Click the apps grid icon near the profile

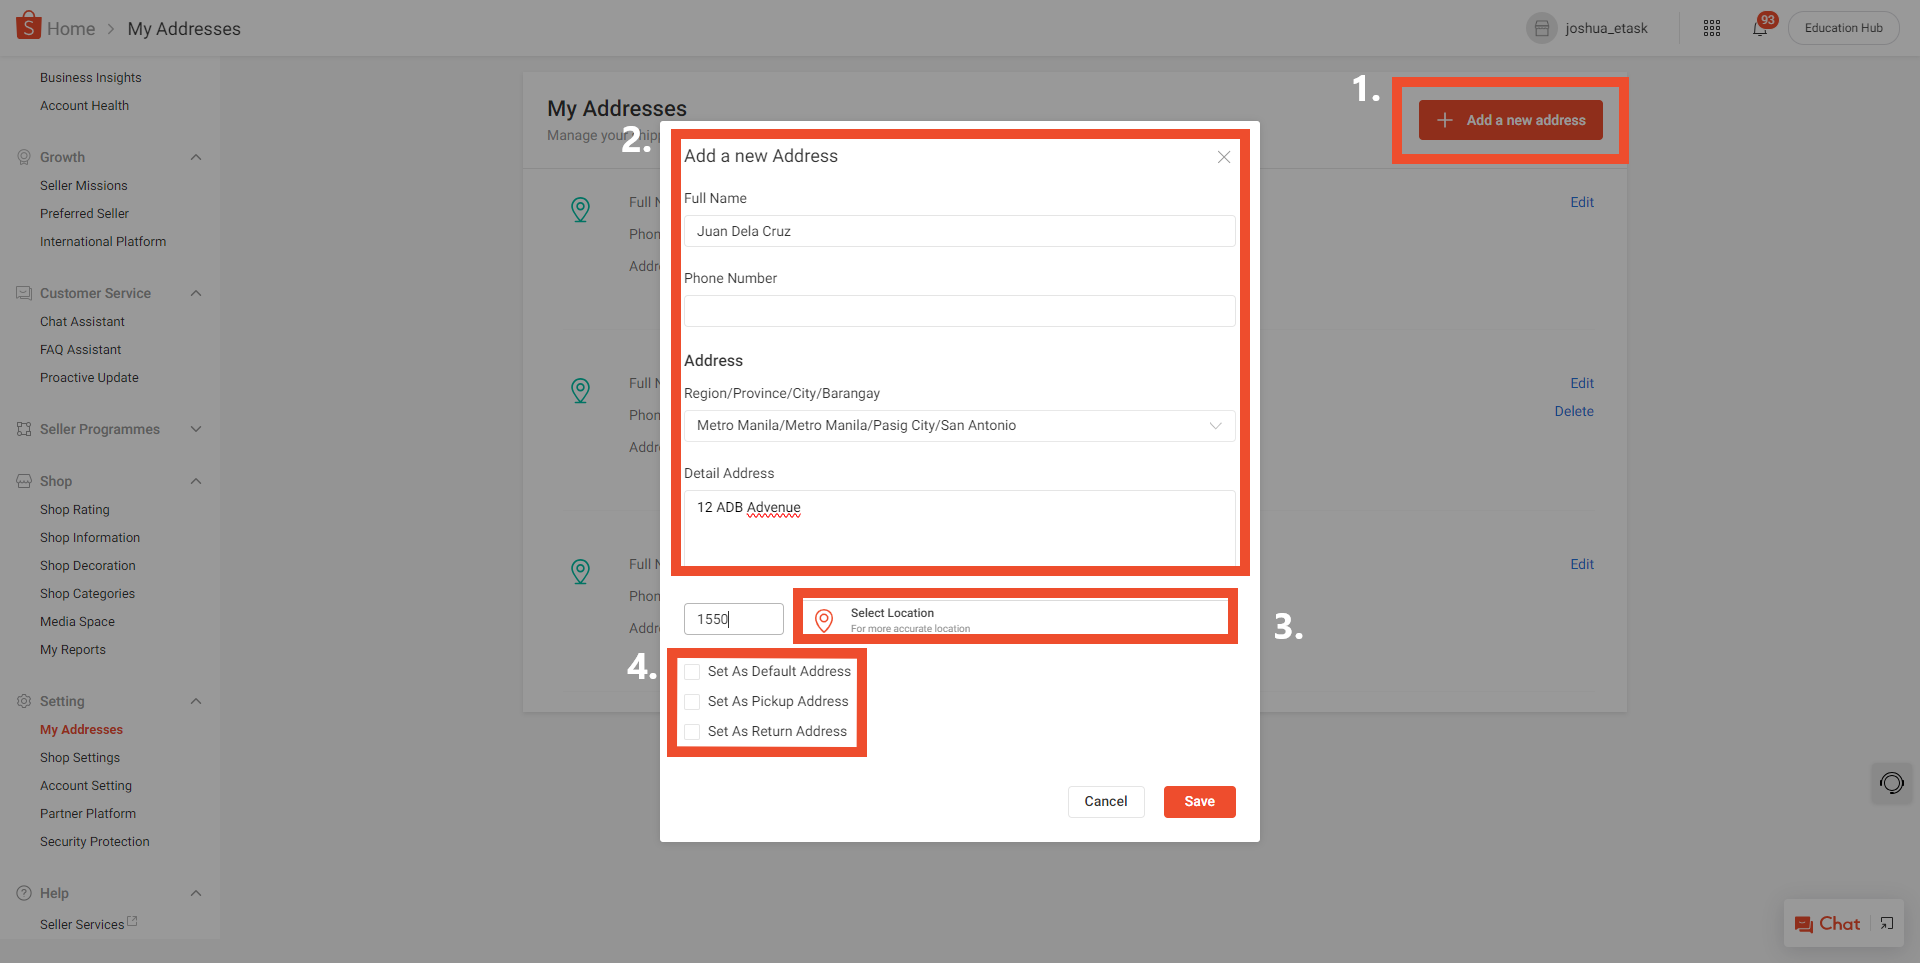click(1711, 28)
